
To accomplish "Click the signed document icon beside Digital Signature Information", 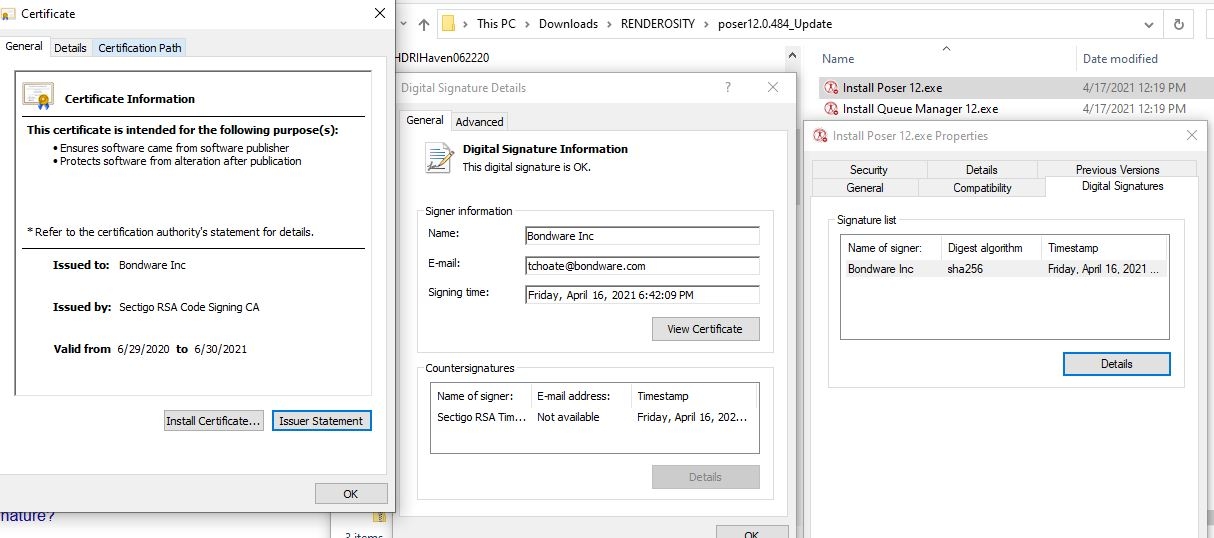I will coord(438,157).
